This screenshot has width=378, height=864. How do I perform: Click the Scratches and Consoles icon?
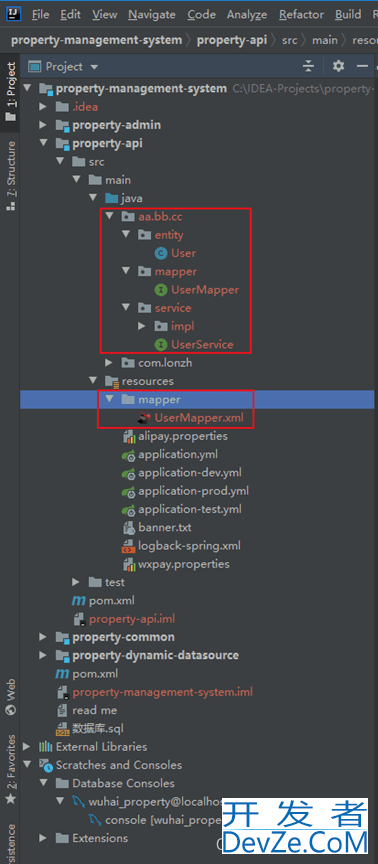(46, 765)
